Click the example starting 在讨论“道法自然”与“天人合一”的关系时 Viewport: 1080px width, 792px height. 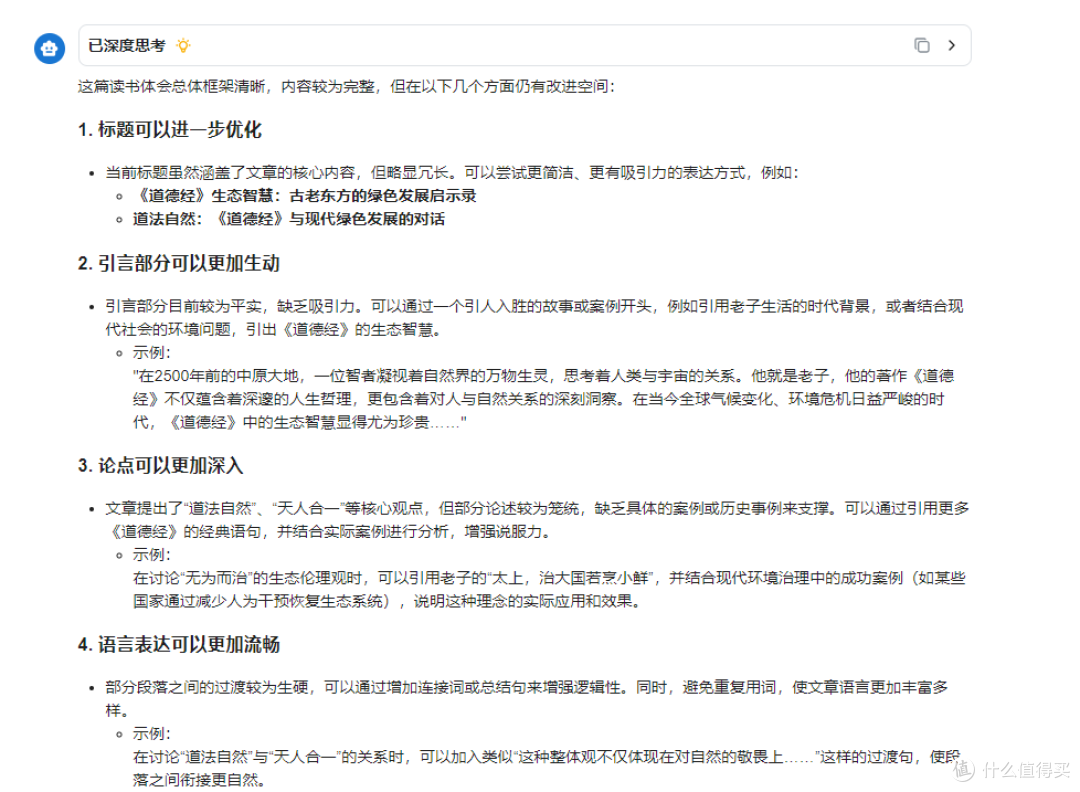[x=546, y=769]
